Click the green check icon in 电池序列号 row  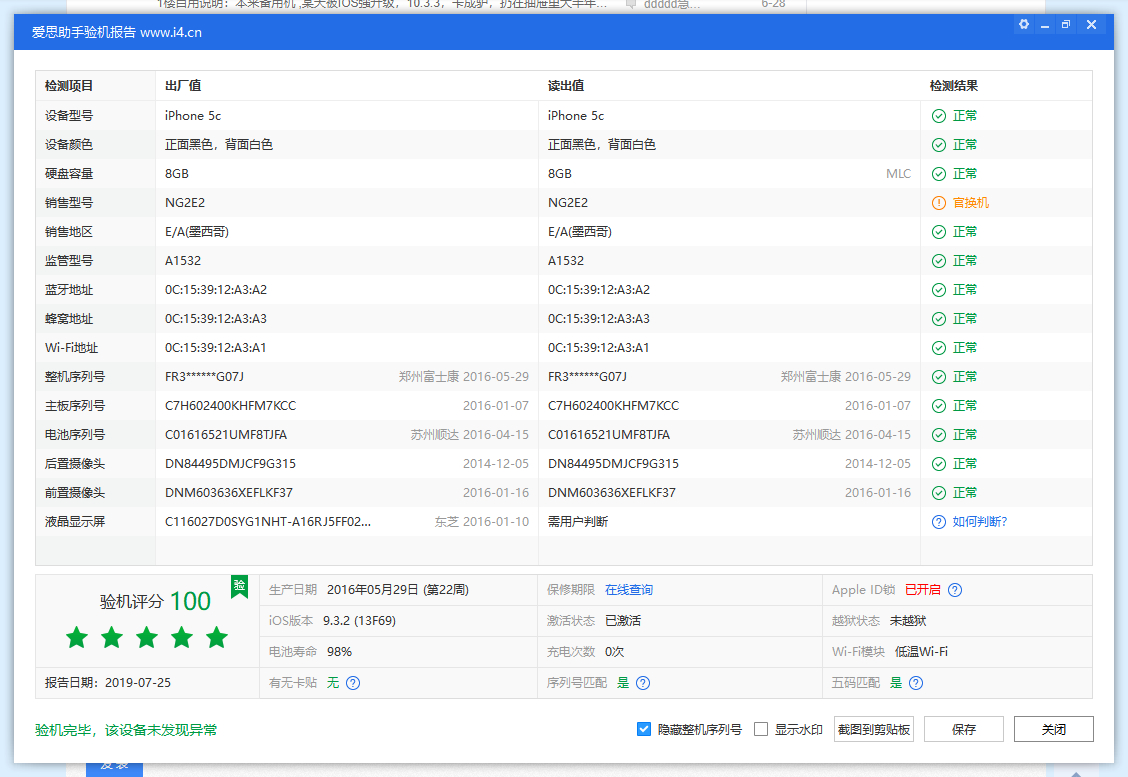point(939,435)
